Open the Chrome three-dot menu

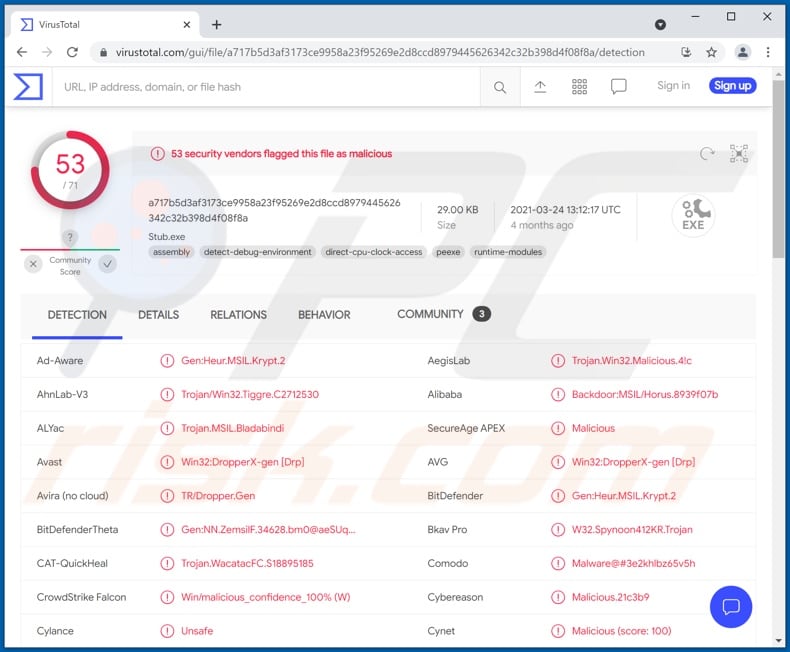(x=768, y=52)
